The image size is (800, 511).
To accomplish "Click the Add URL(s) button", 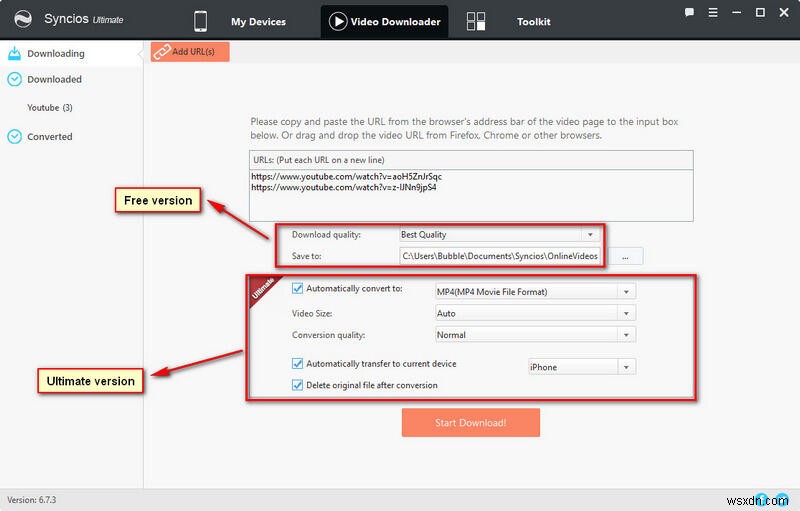I will coord(190,52).
